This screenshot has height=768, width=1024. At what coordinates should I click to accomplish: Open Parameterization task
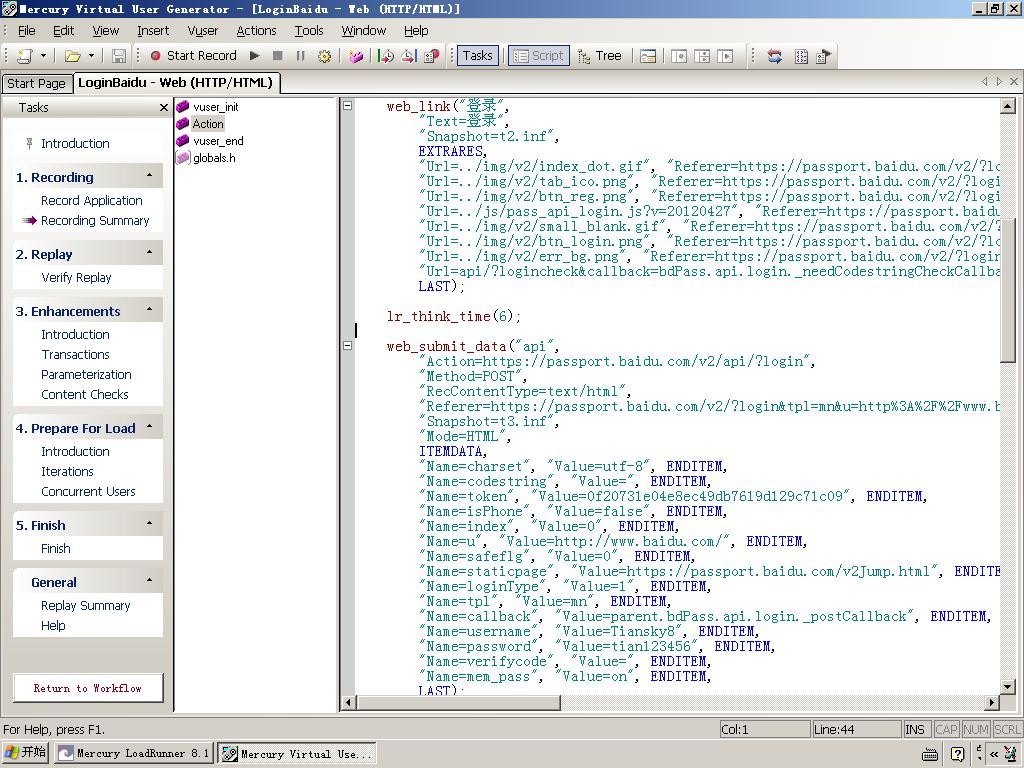(86, 375)
